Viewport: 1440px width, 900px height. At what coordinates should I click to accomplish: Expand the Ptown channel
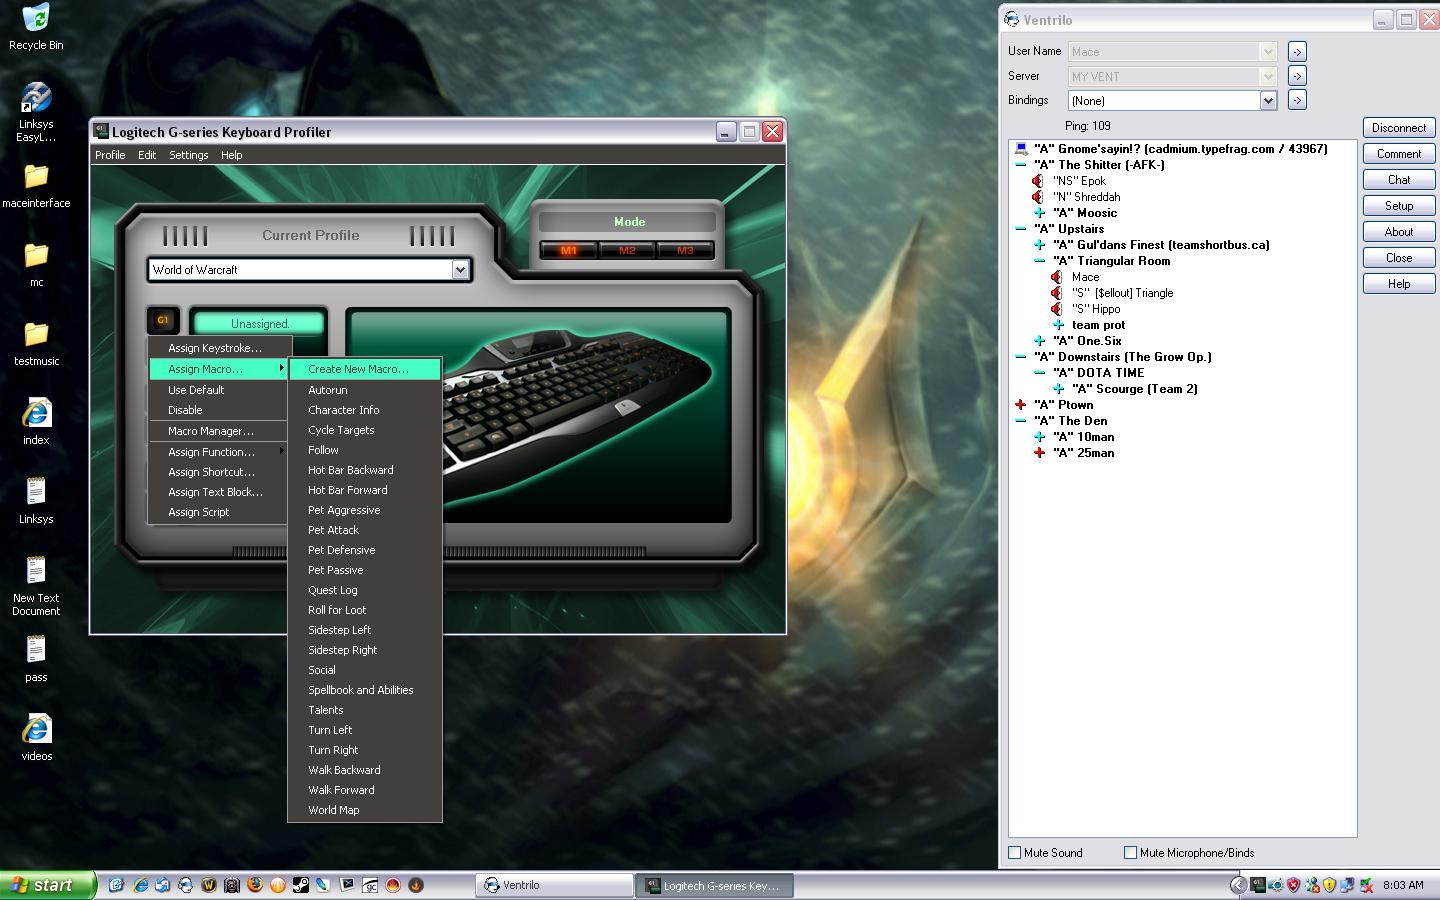click(1020, 405)
